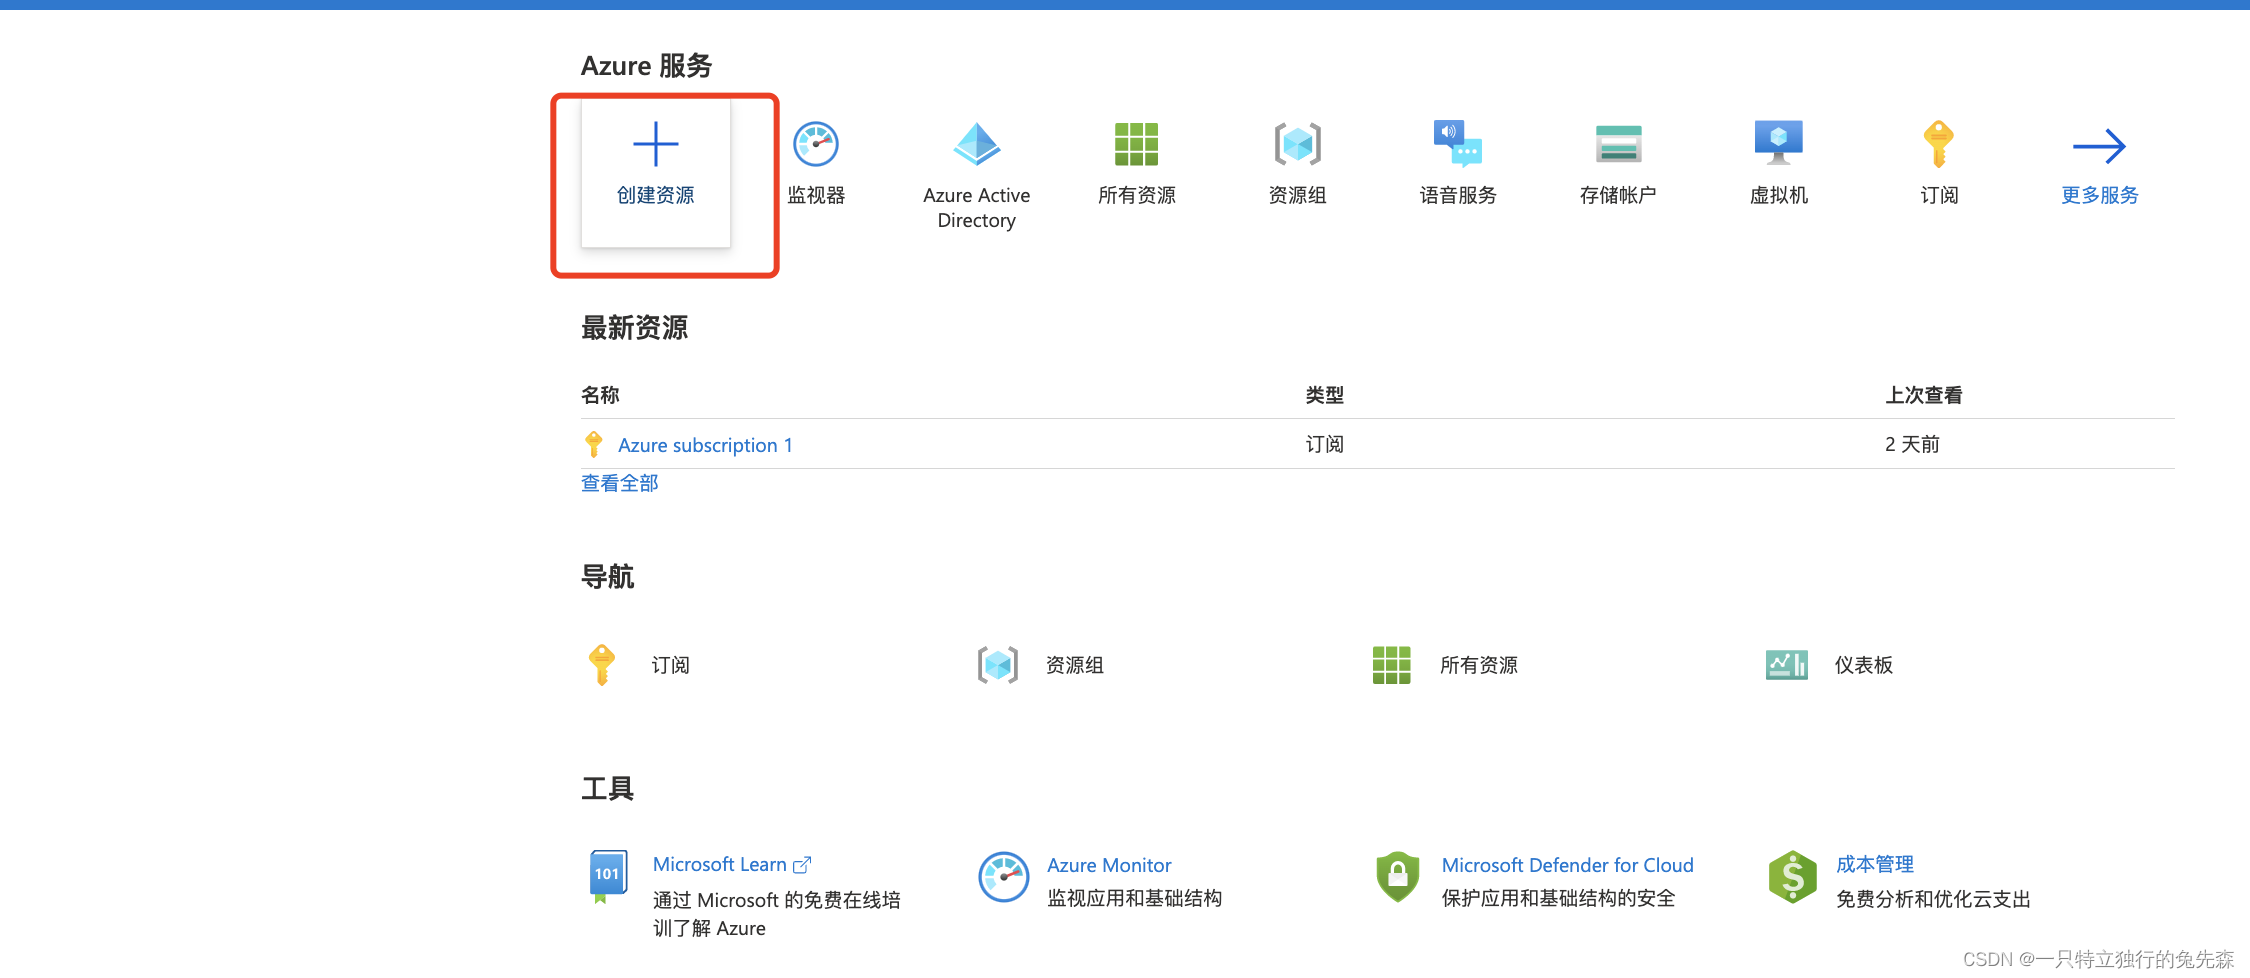Open 资源组 cube icon in services row
The image size is (2250, 978).
1297,144
